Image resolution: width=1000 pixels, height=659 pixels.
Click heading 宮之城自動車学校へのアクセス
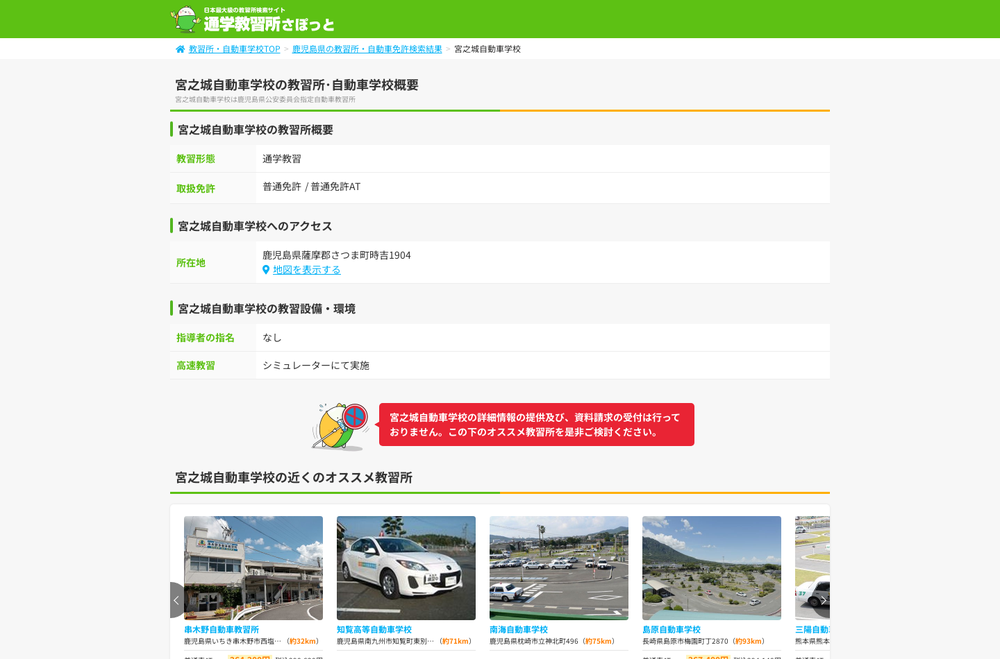point(255,226)
